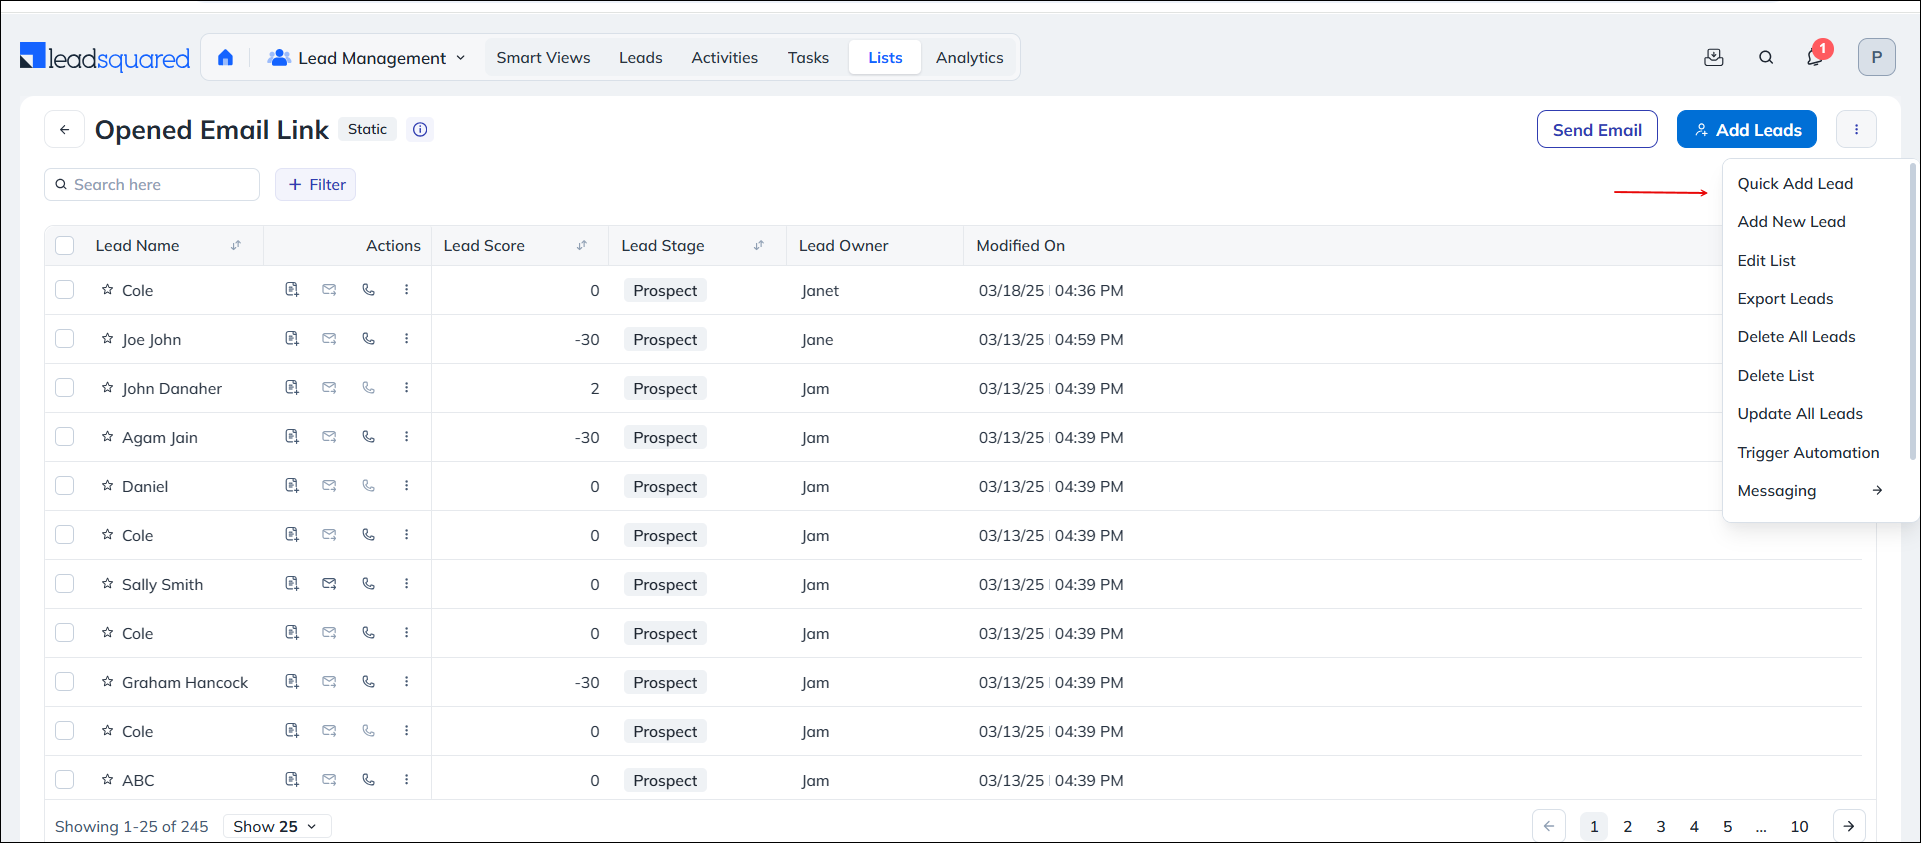Image resolution: width=1921 pixels, height=843 pixels.
Task: Click the Add Leads button
Action: point(1747,129)
